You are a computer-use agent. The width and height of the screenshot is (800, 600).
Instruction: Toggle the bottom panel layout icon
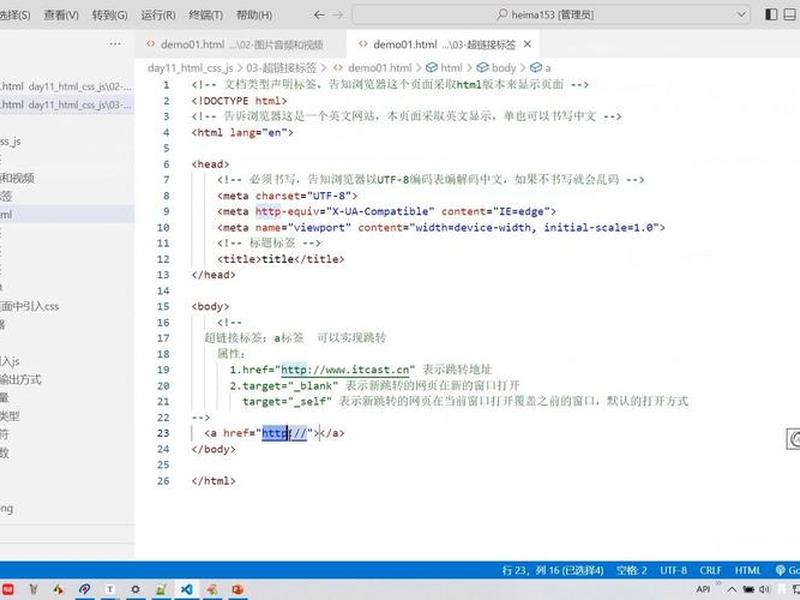[x=790, y=14]
